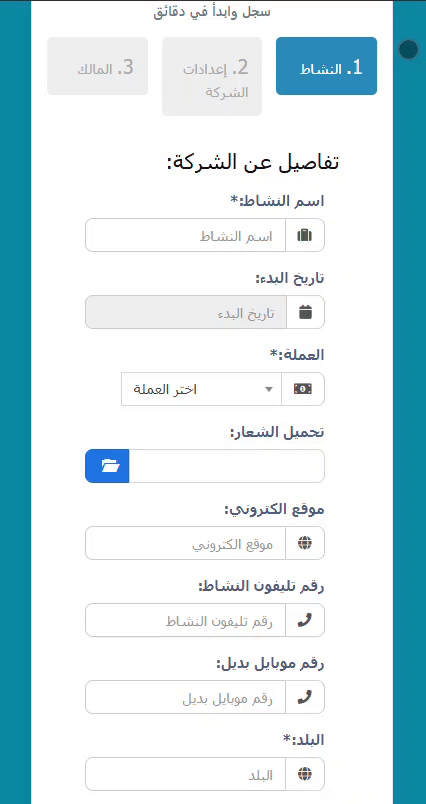Click the logo upload file field
Viewport: 426px width, 804px height.
pos(227,466)
